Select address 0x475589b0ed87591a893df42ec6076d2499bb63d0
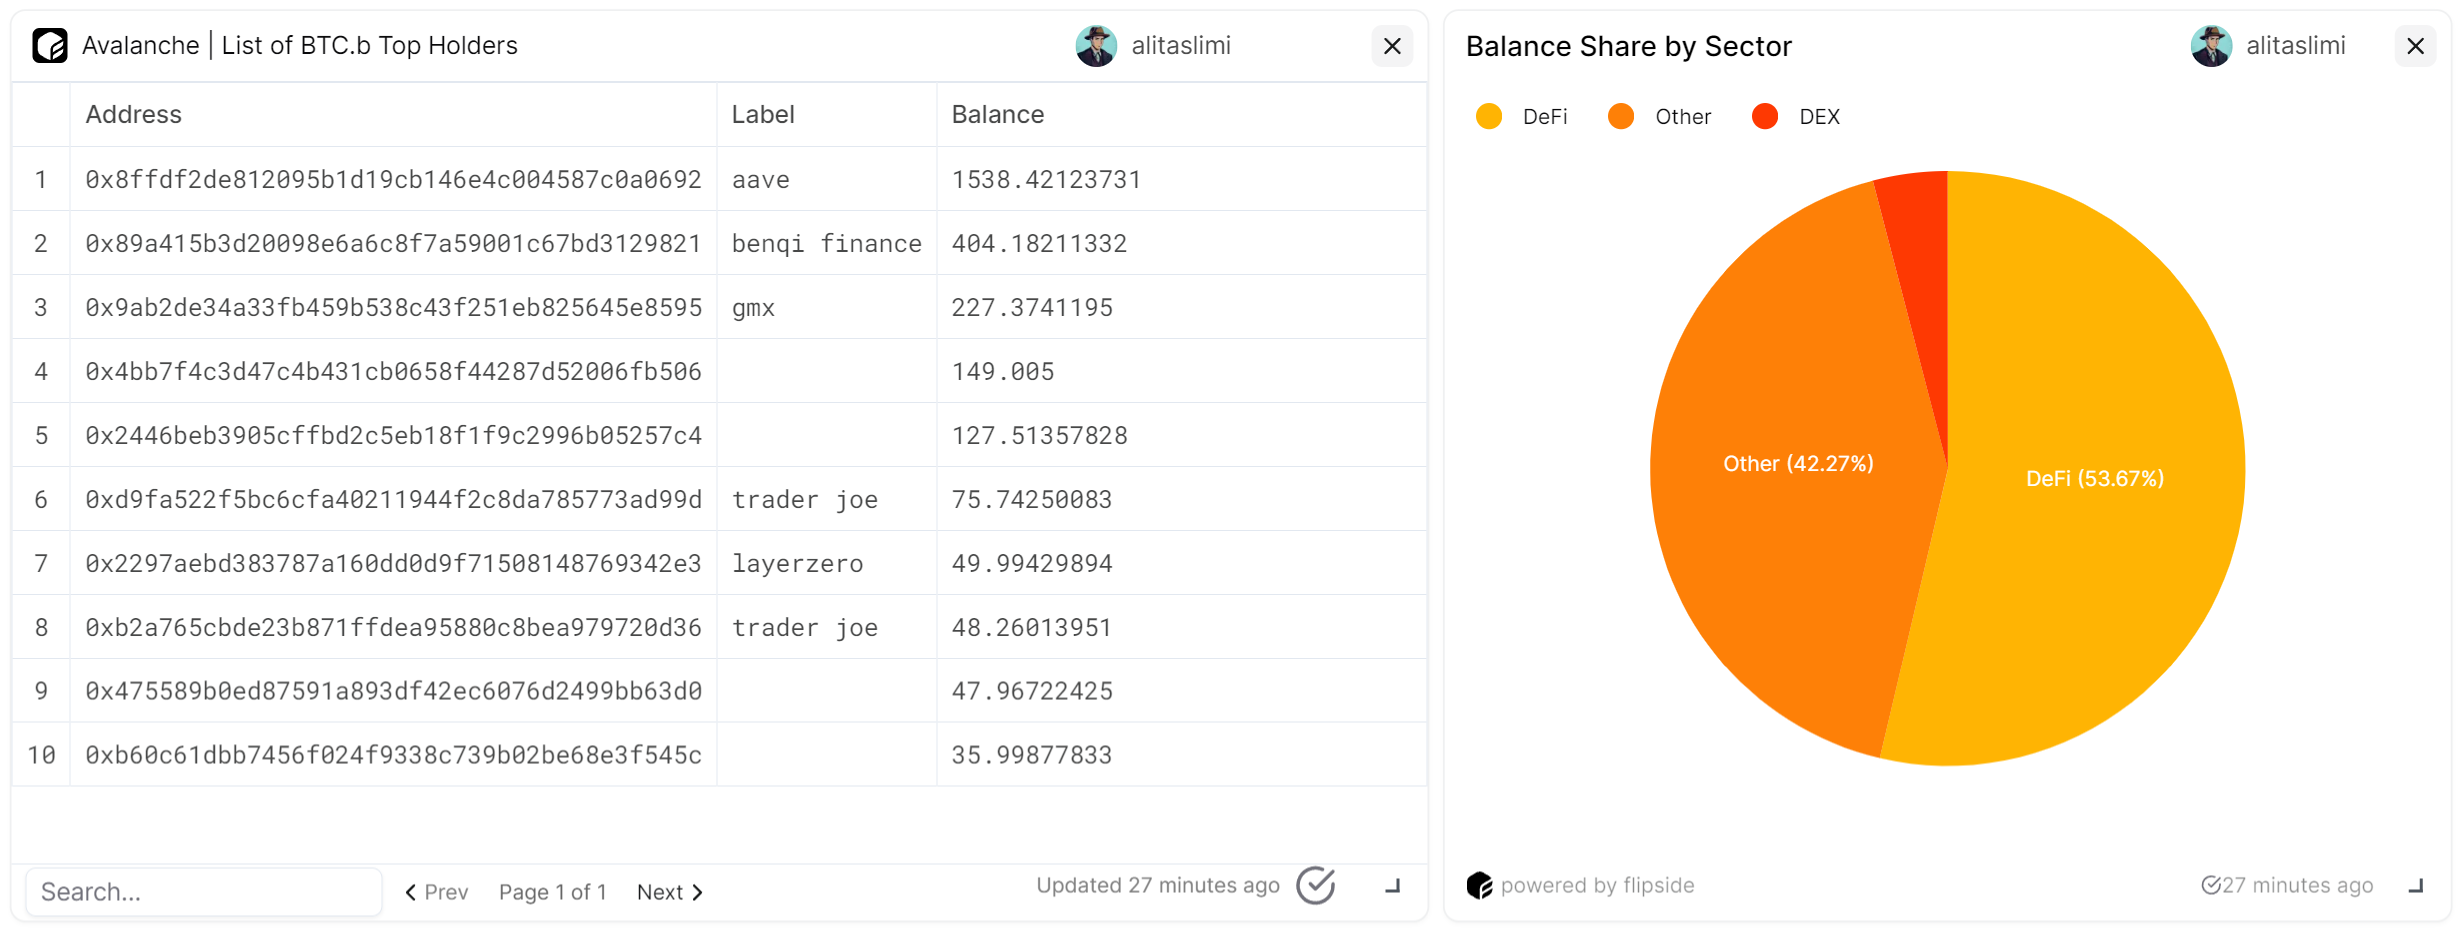This screenshot has height=933, width=2464. pos(394,691)
